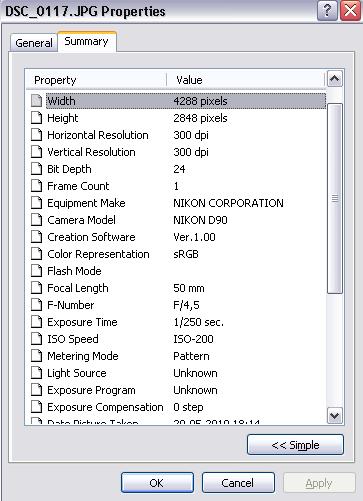Click the page icon beside Color Representation
This screenshot has height=501, width=363.
tap(37, 254)
